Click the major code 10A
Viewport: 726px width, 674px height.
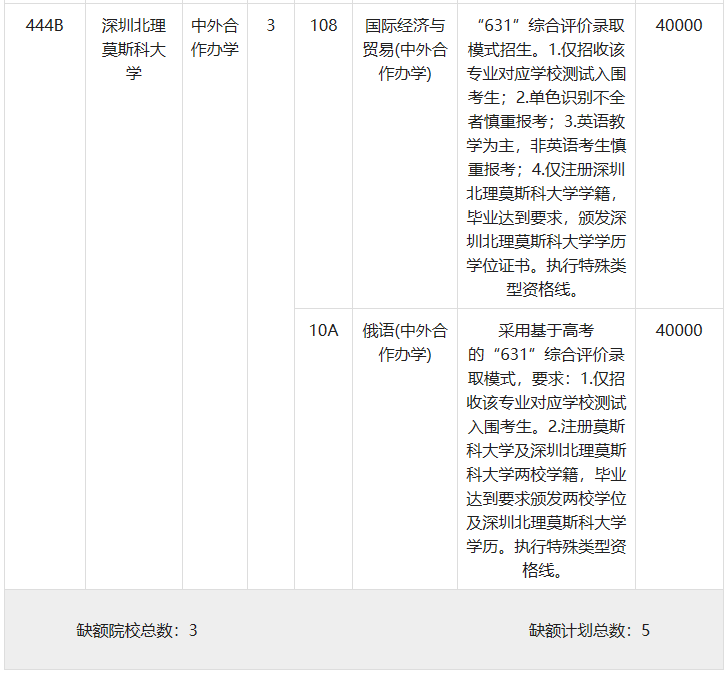pyautogui.click(x=323, y=331)
